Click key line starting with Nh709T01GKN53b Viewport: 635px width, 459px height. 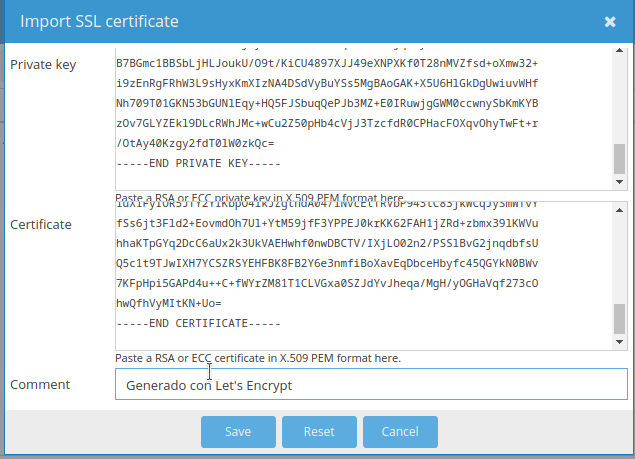tap(327, 104)
